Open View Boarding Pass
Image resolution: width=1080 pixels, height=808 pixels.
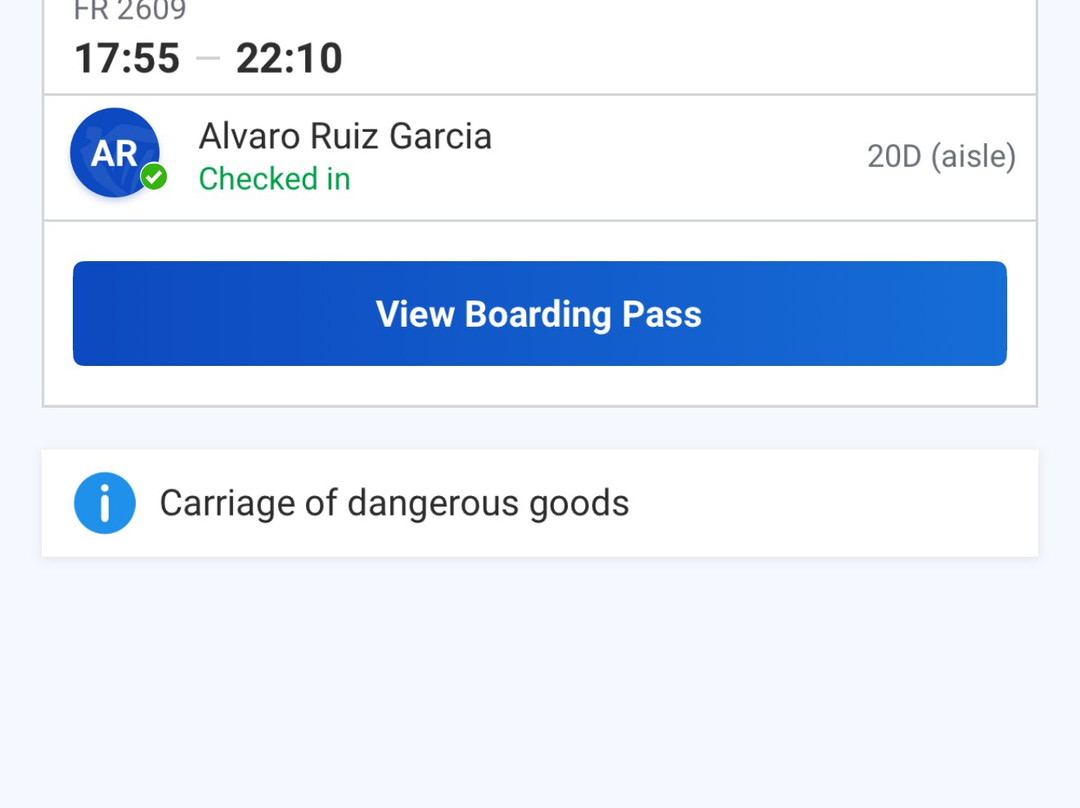point(539,314)
